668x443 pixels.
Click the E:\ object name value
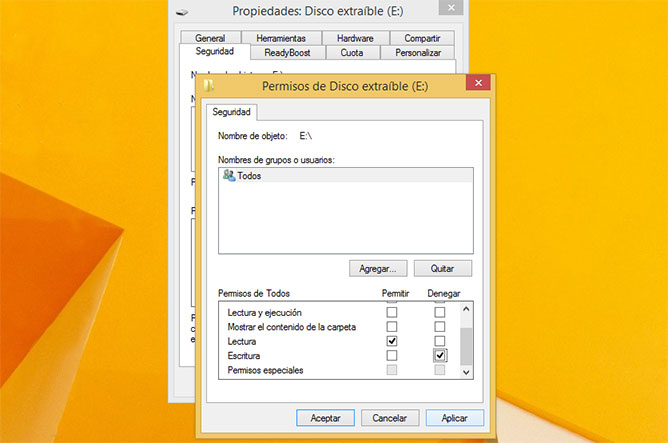coord(305,136)
